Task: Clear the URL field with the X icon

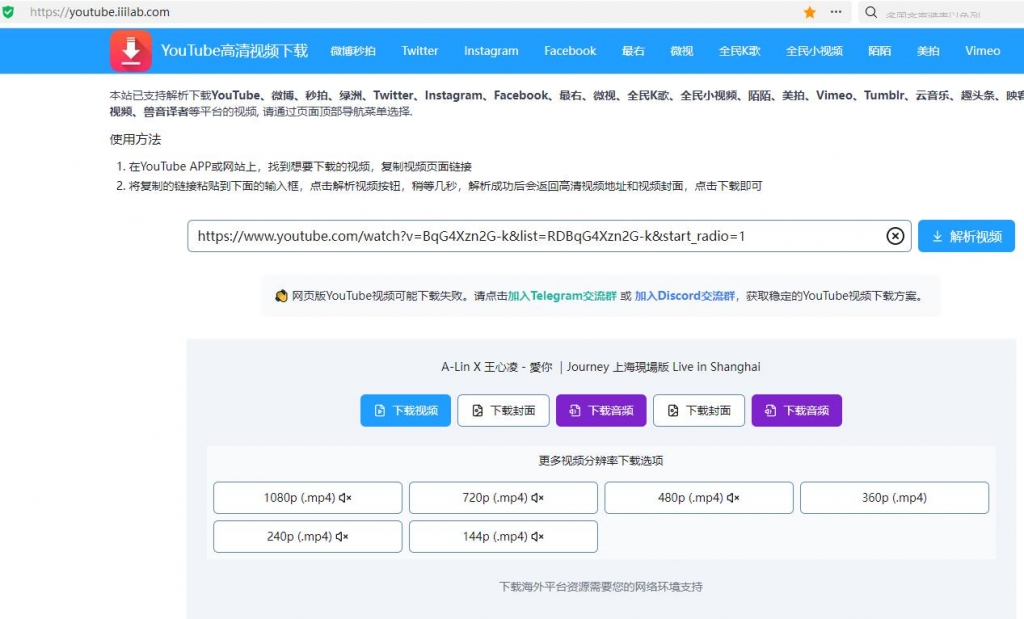Action: (x=895, y=236)
